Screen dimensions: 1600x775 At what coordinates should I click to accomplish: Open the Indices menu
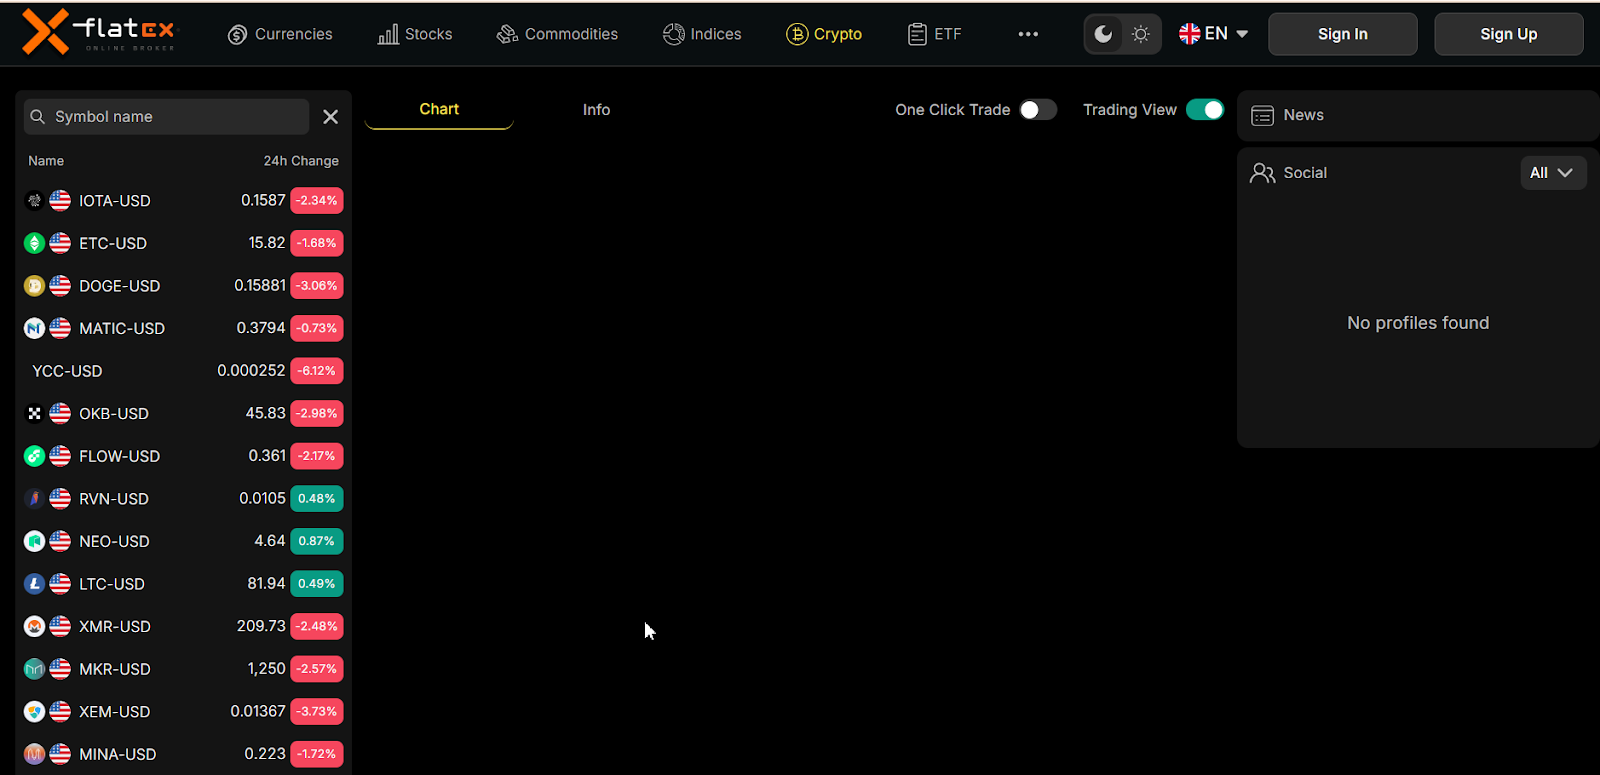coord(702,34)
